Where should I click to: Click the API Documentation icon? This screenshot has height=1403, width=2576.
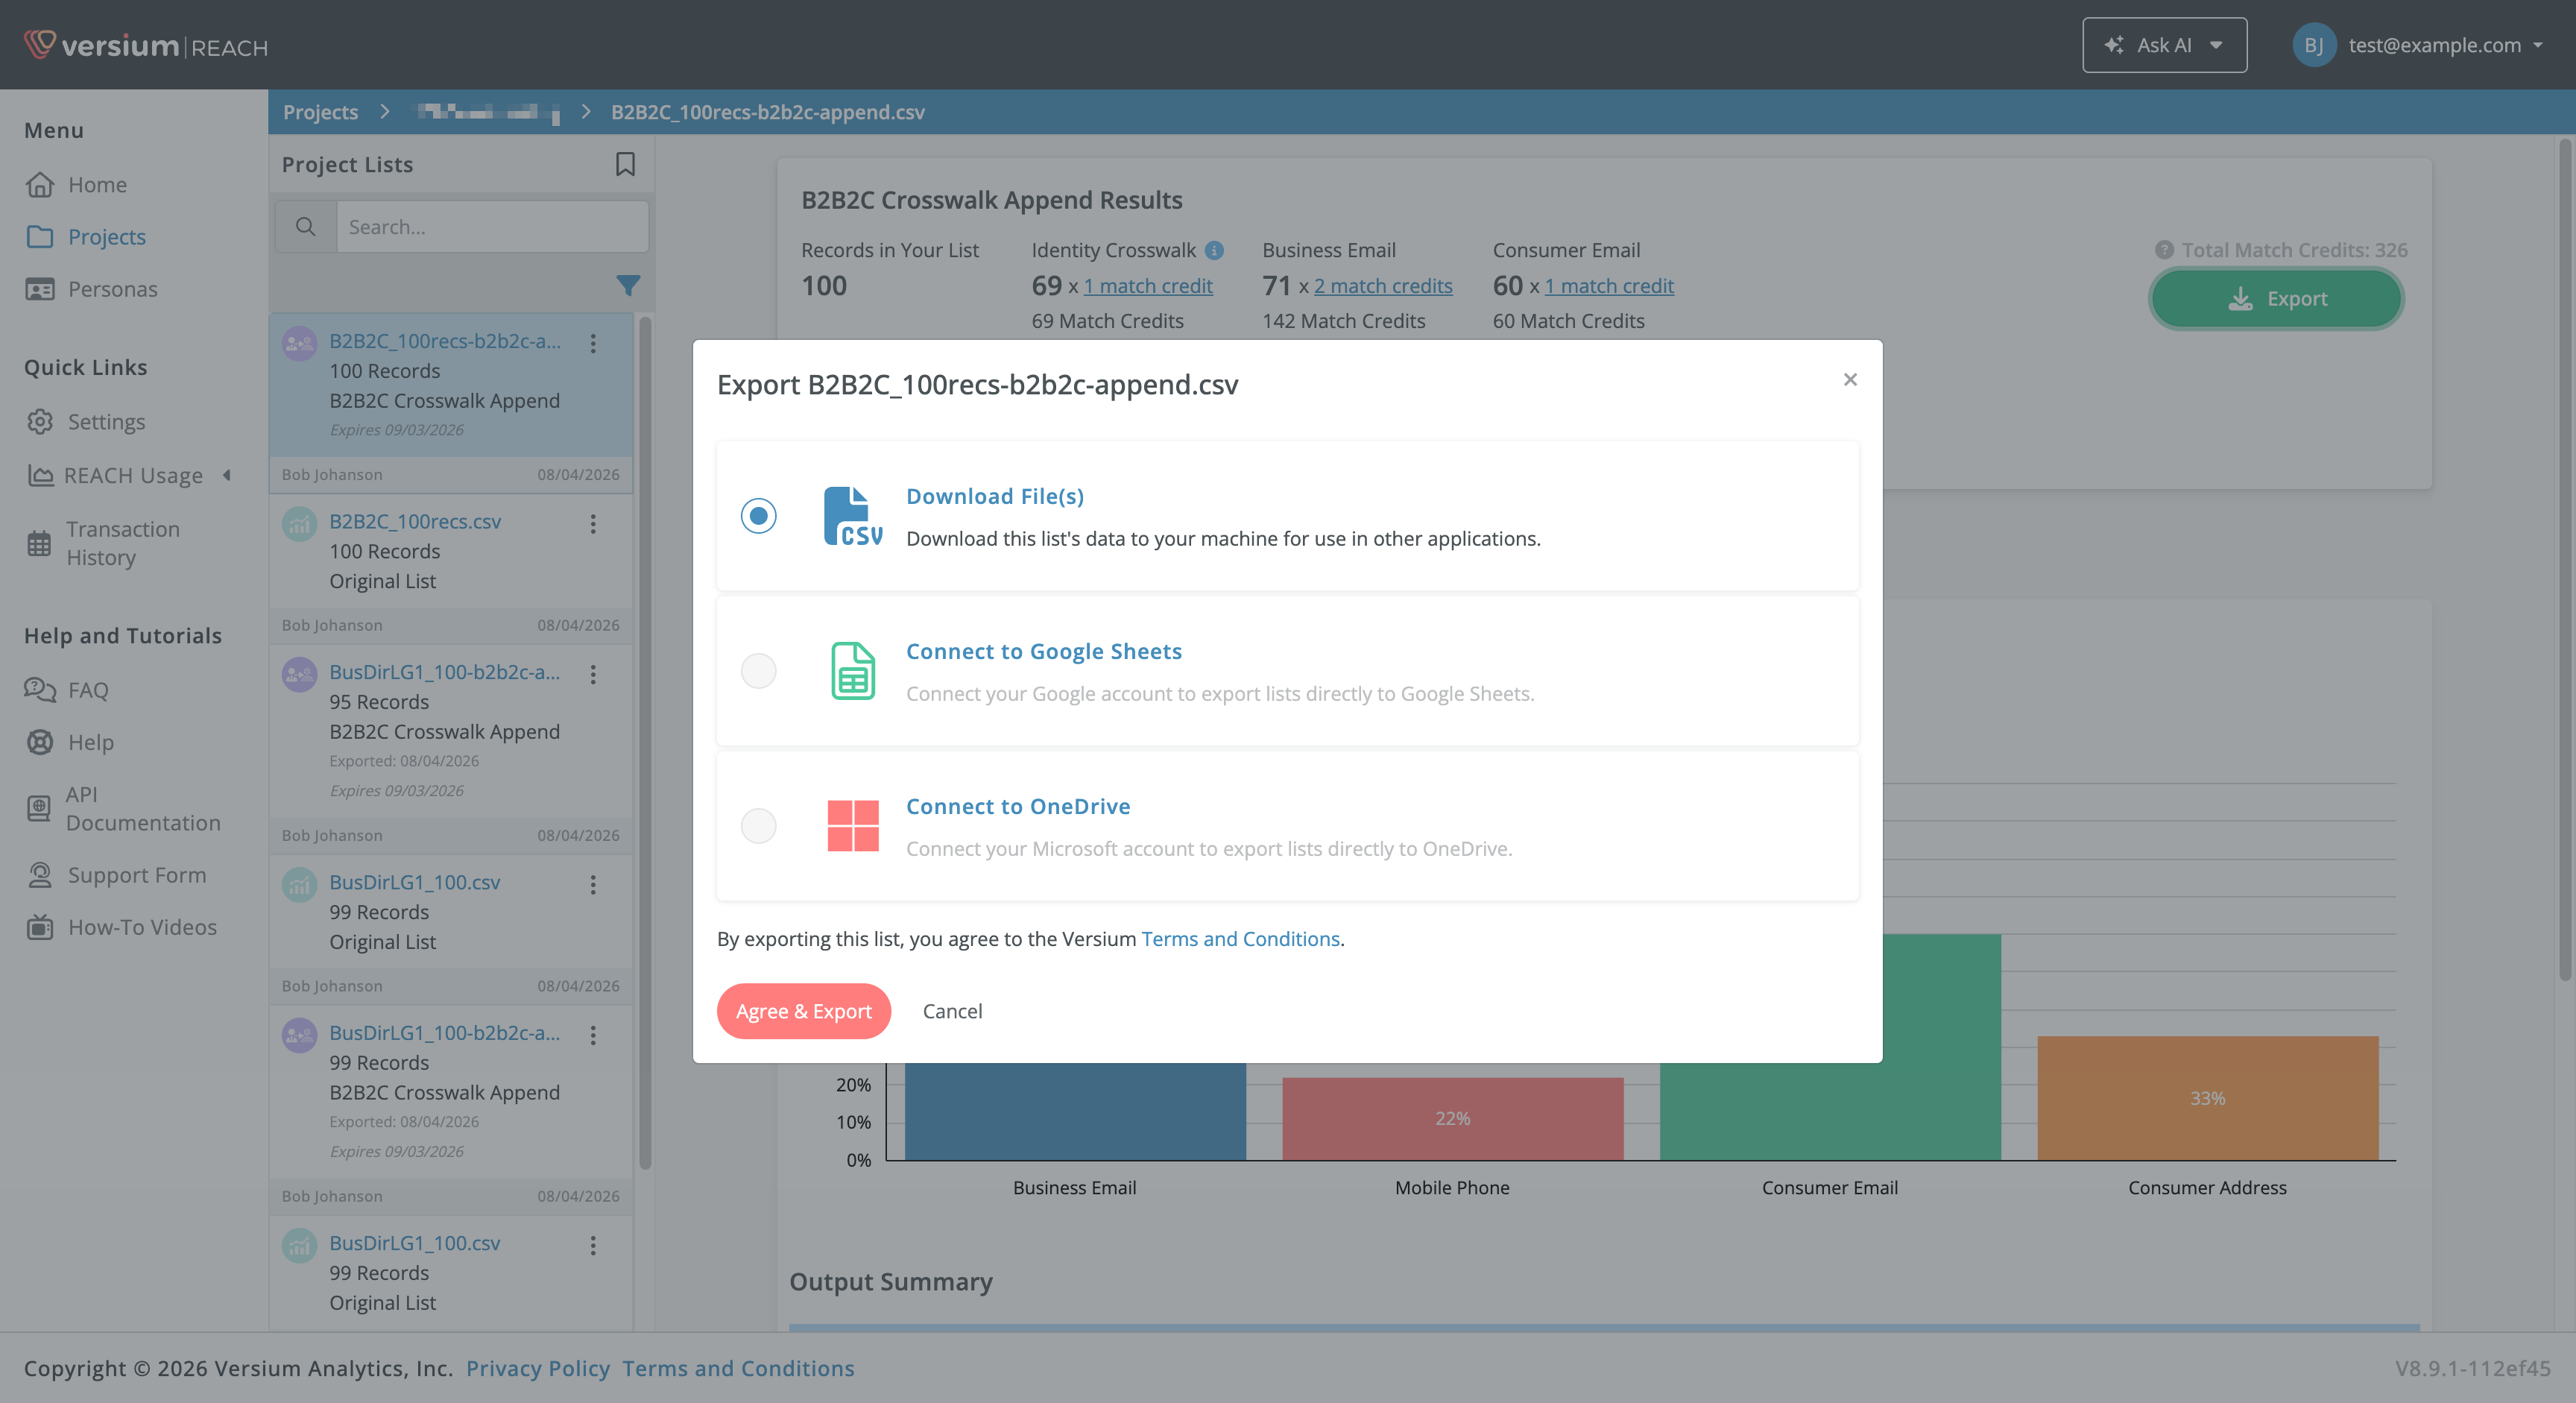point(39,809)
